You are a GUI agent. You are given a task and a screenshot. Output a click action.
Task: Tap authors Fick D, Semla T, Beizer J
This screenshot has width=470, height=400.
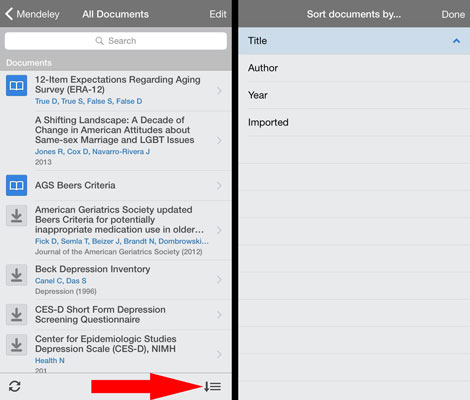pos(122,241)
